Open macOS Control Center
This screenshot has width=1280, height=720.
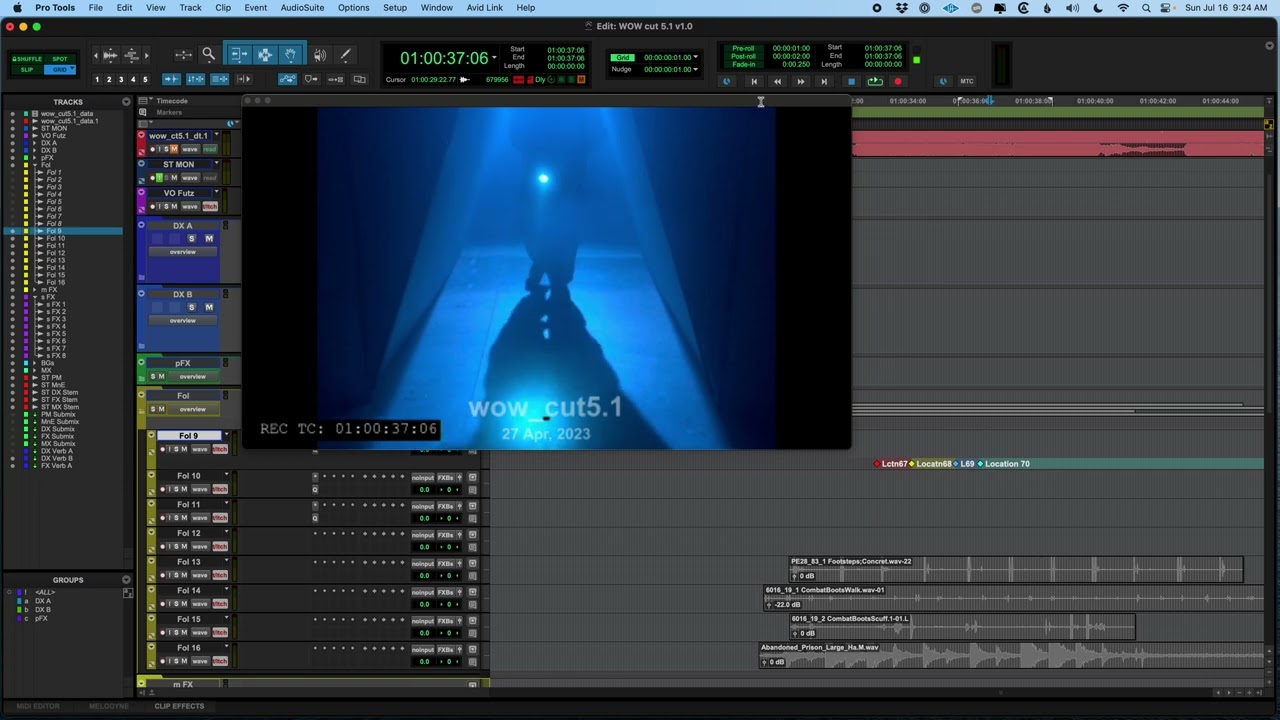click(x=1168, y=7)
